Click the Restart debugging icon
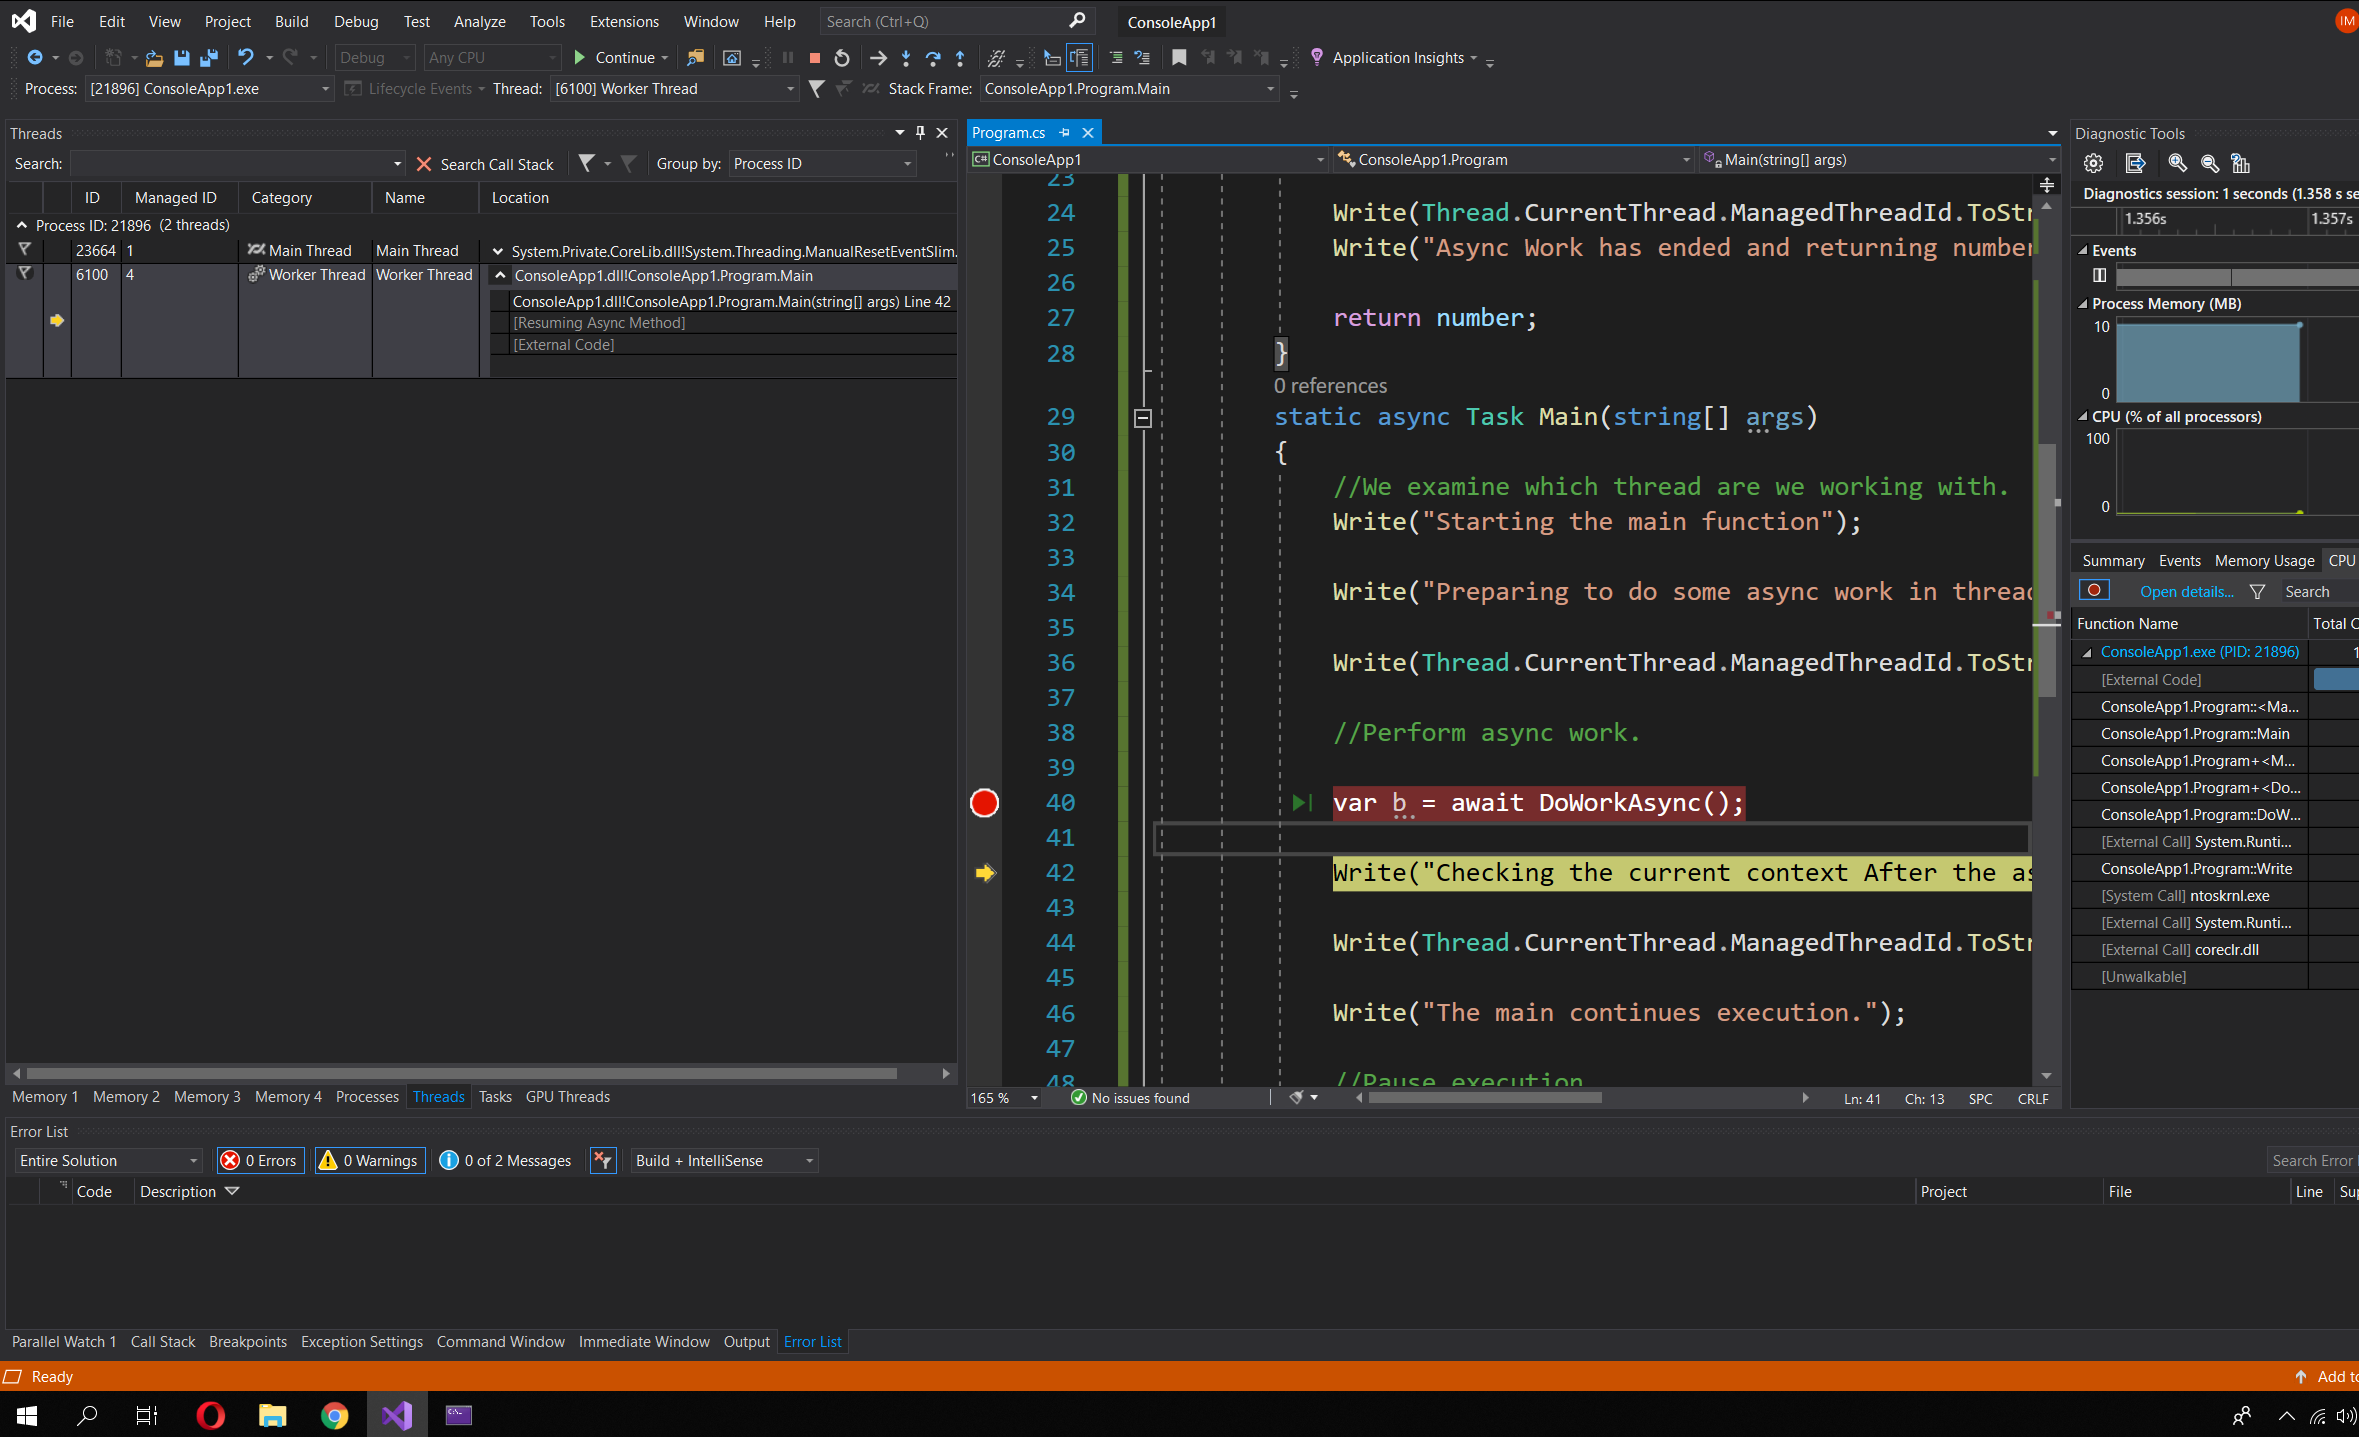The width and height of the screenshot is (2359, 1437). click(x=842, y=58)
